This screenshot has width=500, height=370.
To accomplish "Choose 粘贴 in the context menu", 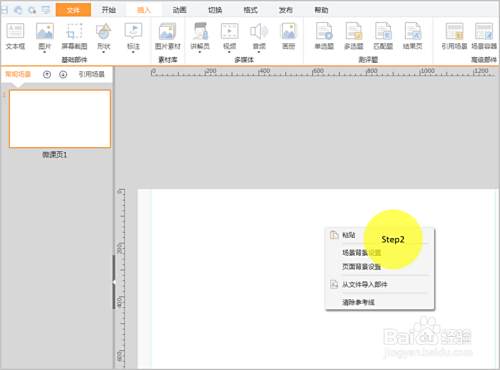I will point(380,235).
